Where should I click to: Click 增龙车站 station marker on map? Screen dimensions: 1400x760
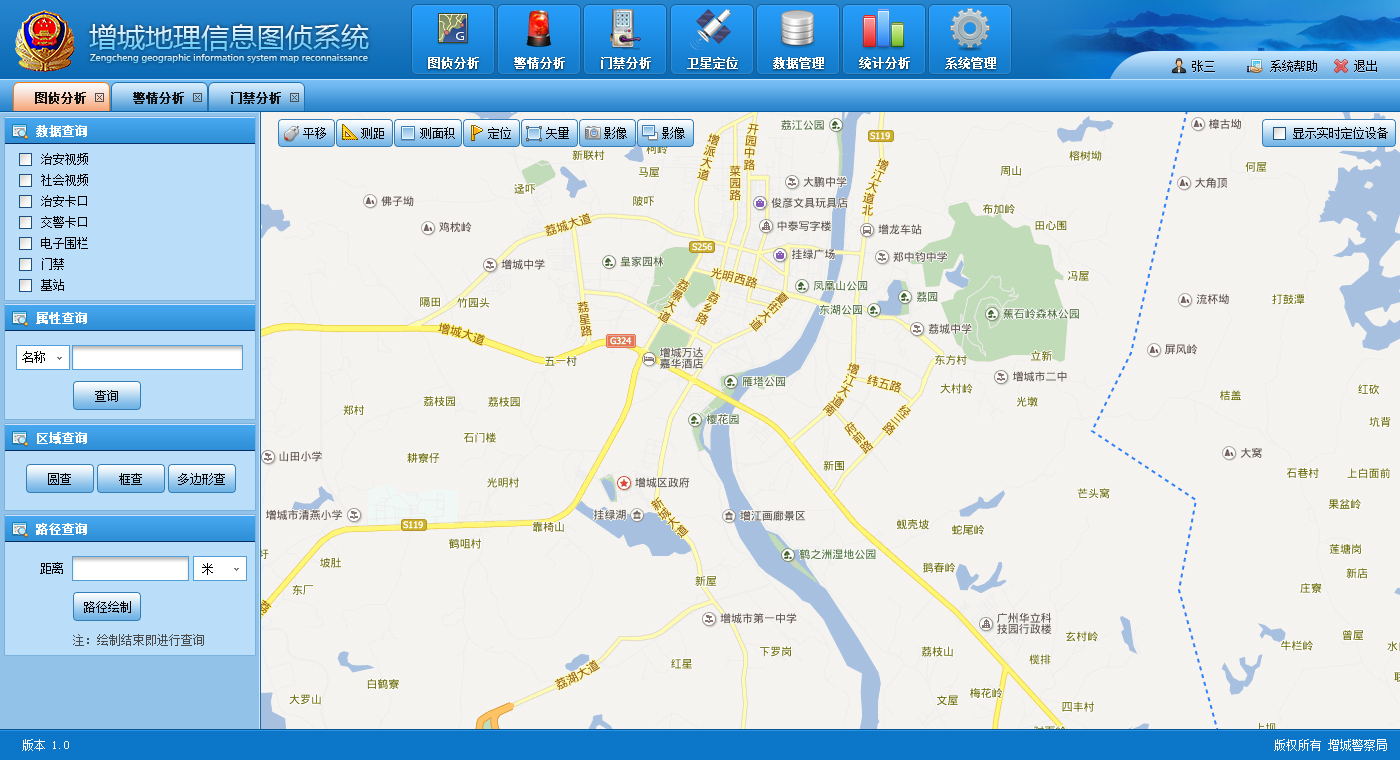point(868,230)
